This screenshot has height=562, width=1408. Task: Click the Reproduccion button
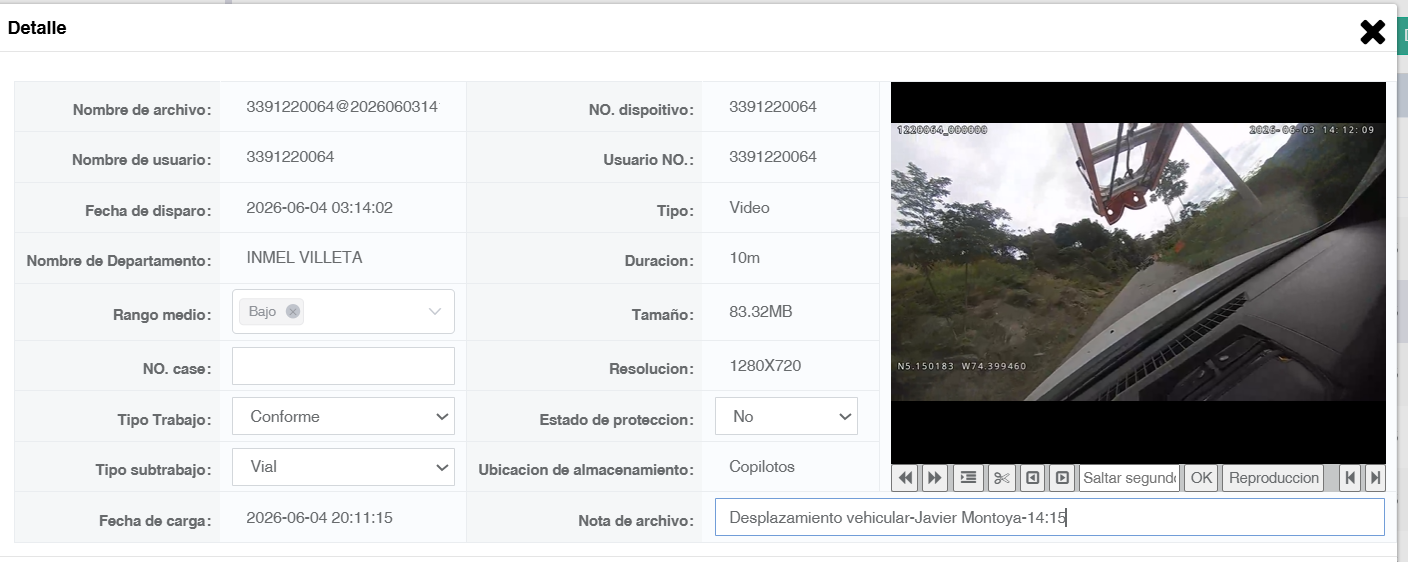1274,478
